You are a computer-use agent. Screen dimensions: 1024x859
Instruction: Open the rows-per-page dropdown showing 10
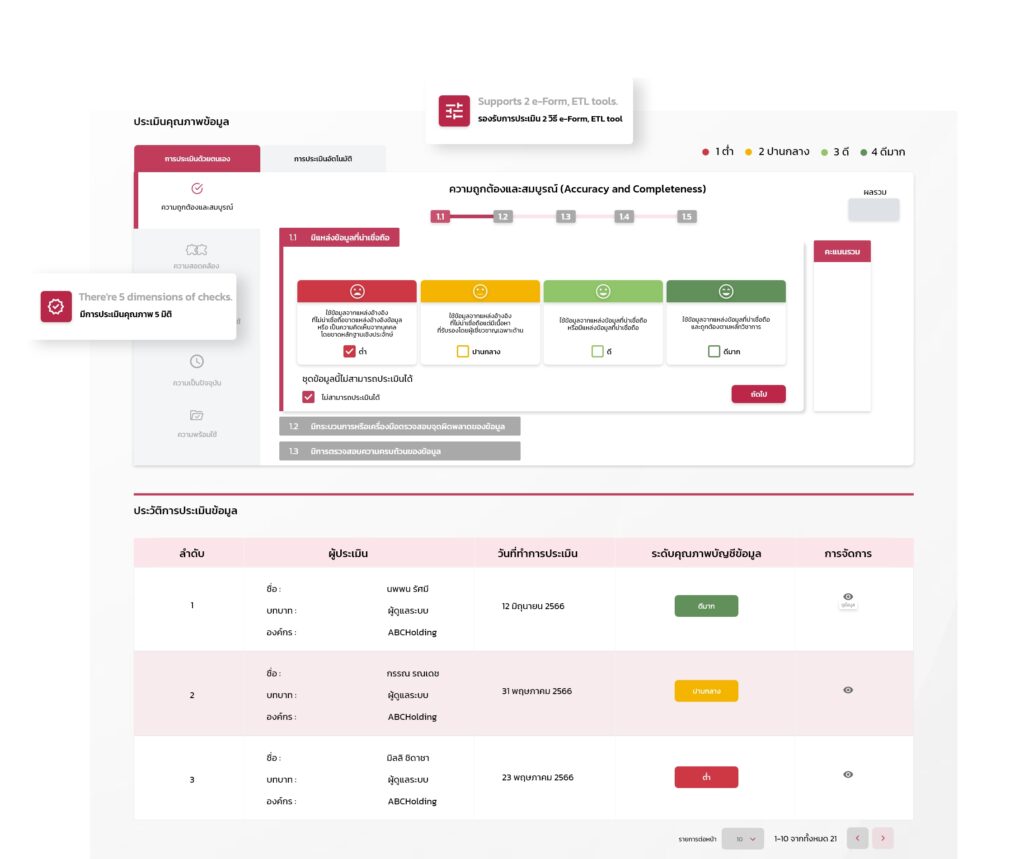742,839
